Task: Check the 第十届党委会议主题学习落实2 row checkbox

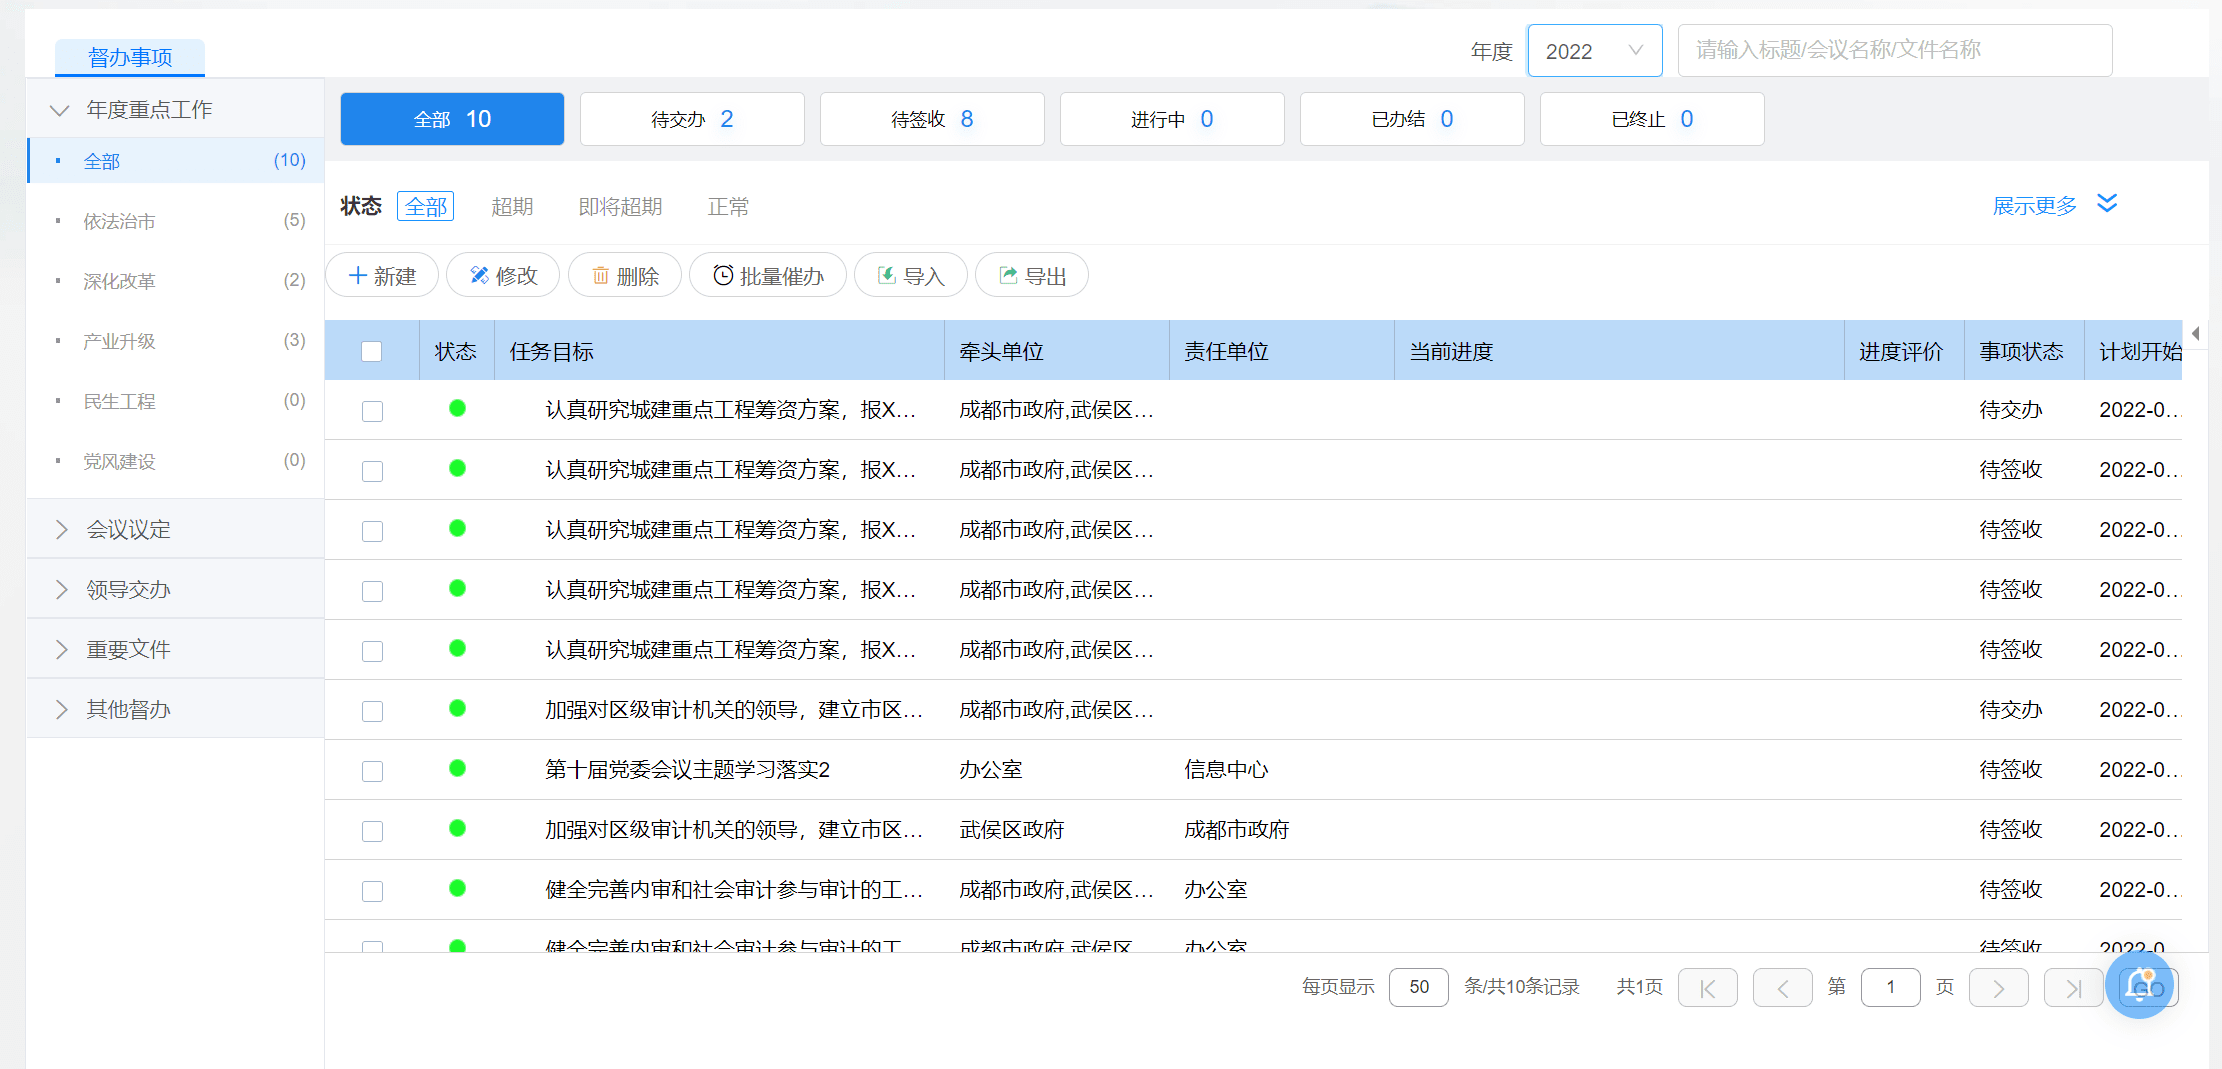Action: click(x=372, y=771)
